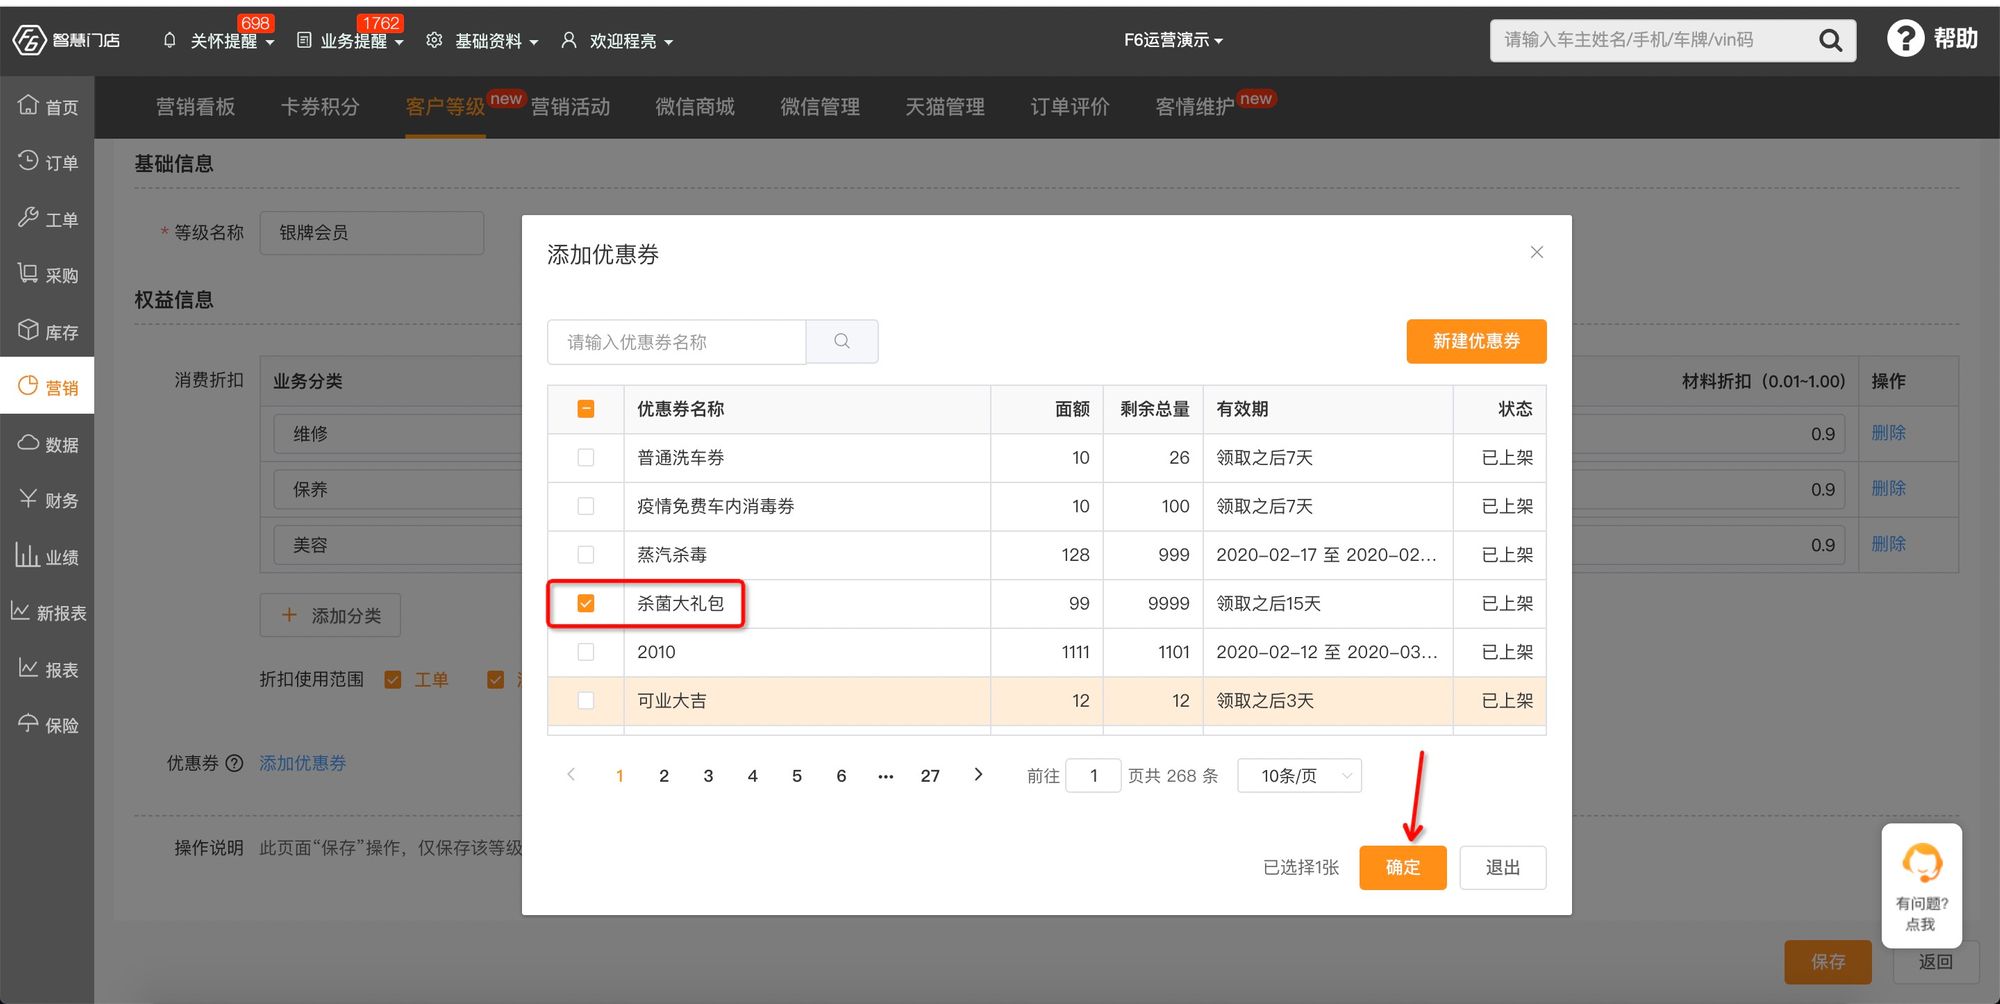Confirm with the 确定 button
The height and width of the screenshot is (1004, 2000).
tap(1402, 867)
